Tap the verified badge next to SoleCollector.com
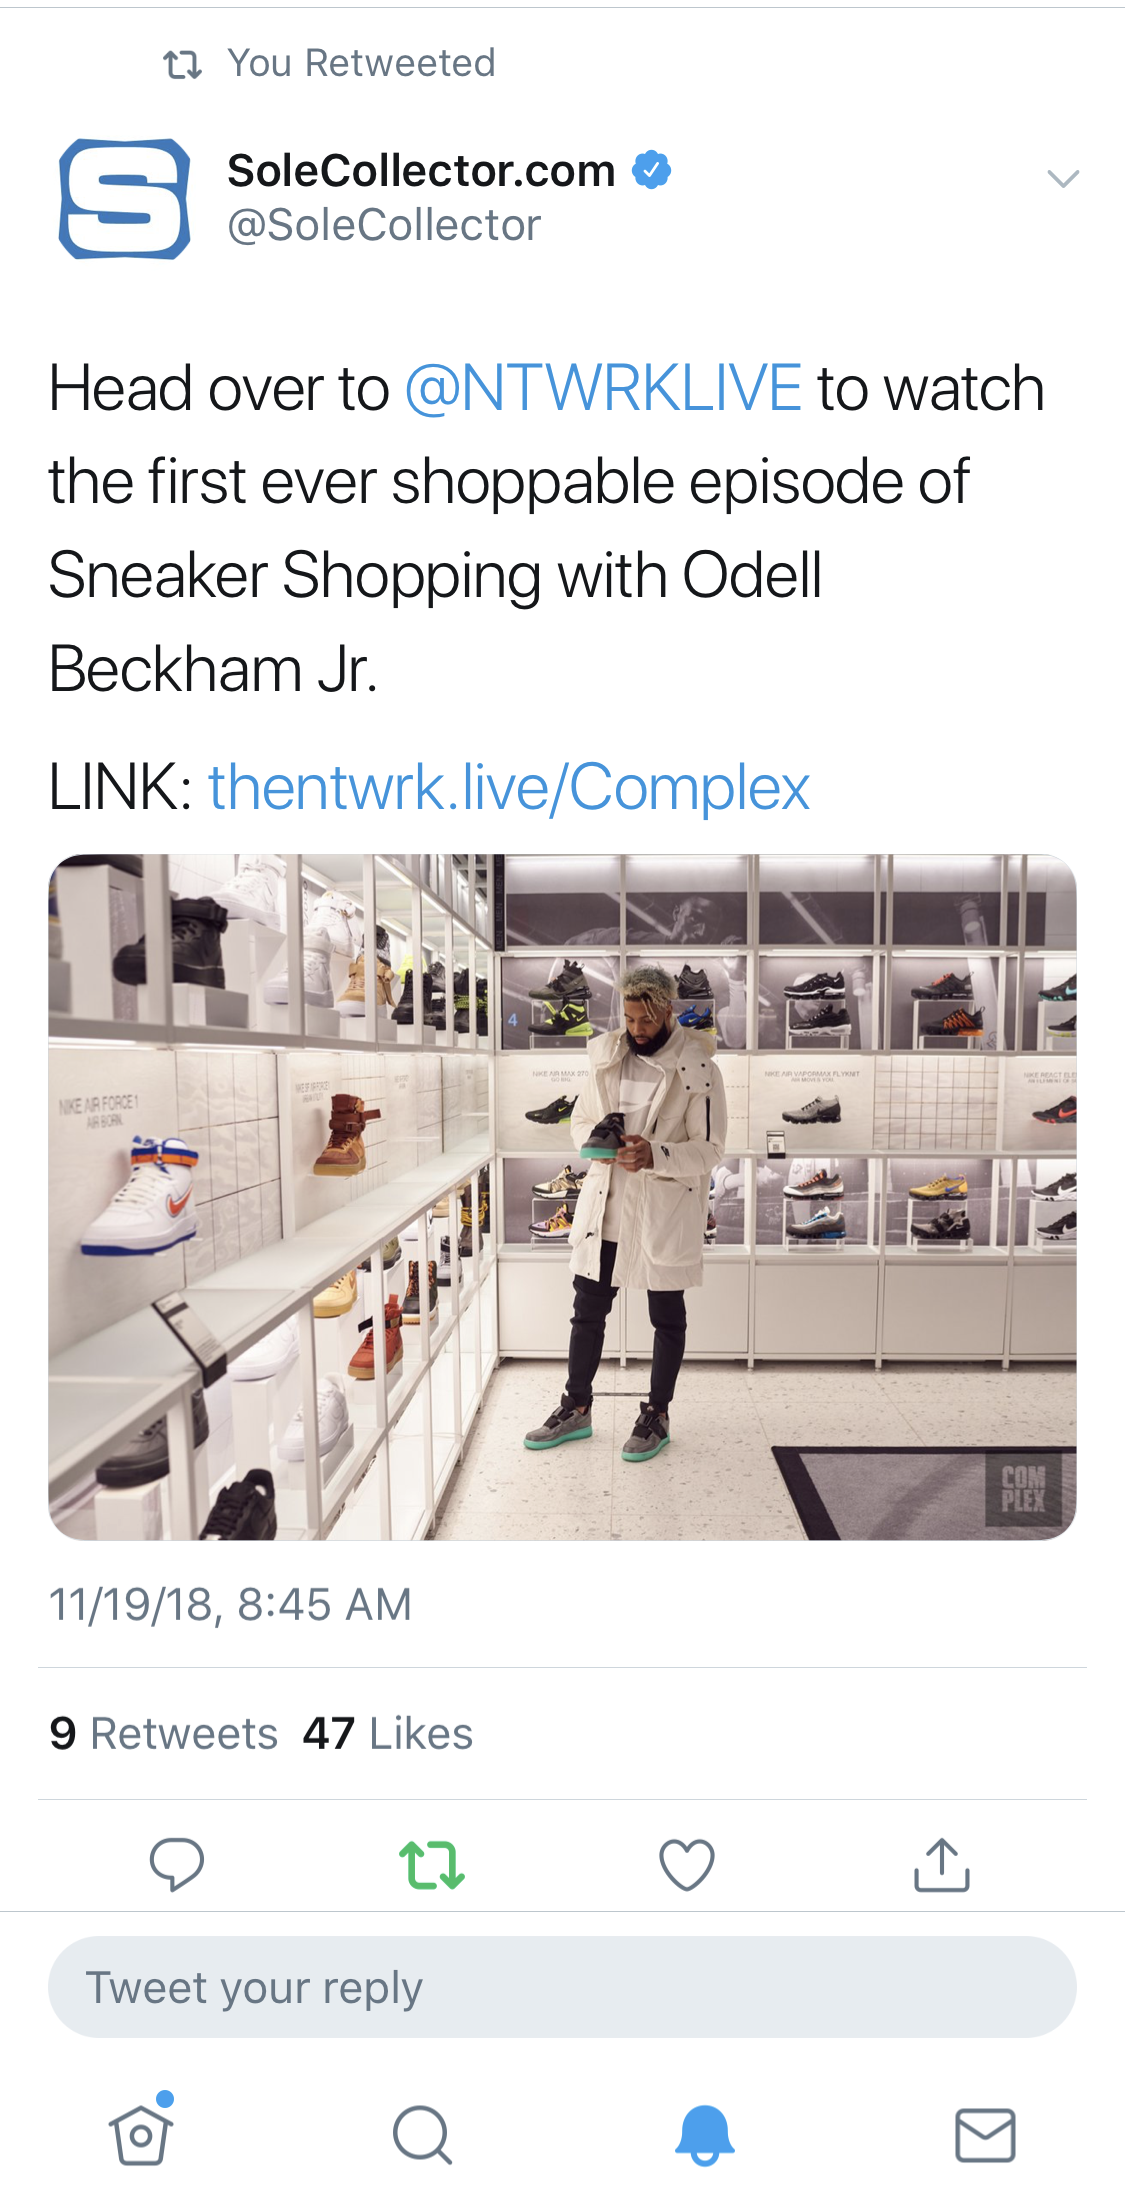1125x2212 pixels. [651, 170]
